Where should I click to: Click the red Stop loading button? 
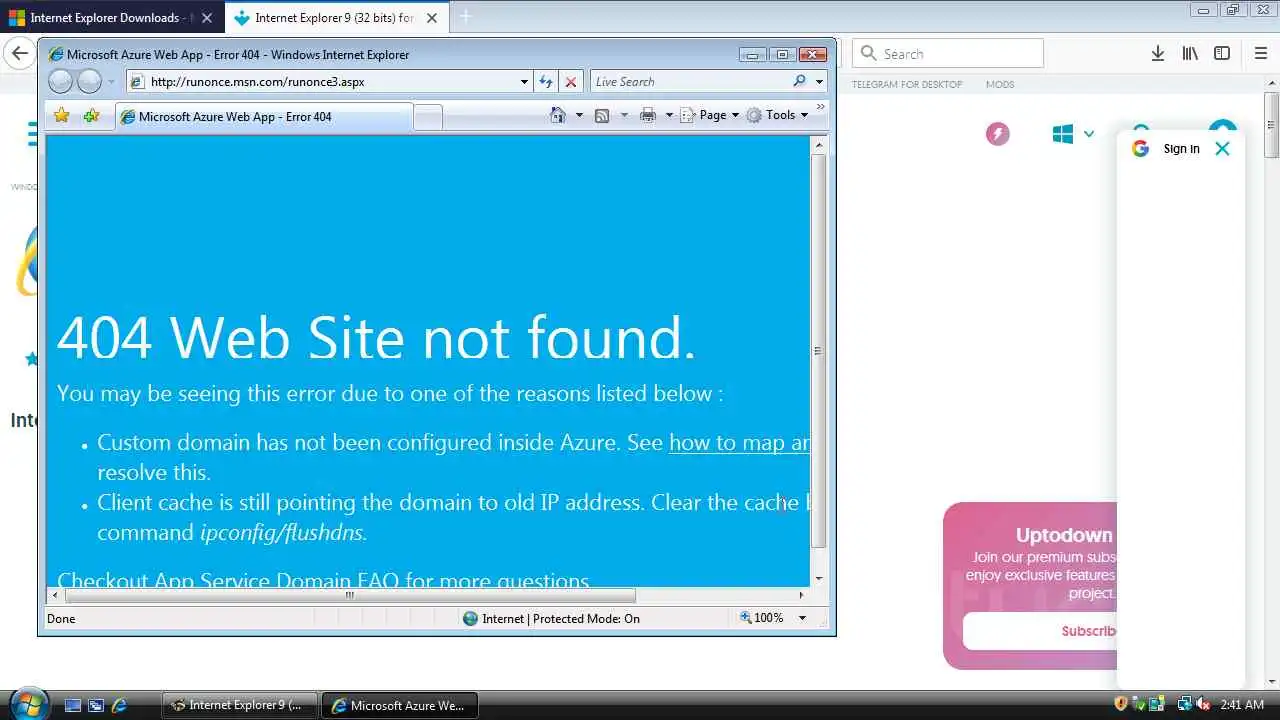tap(570, 82)
